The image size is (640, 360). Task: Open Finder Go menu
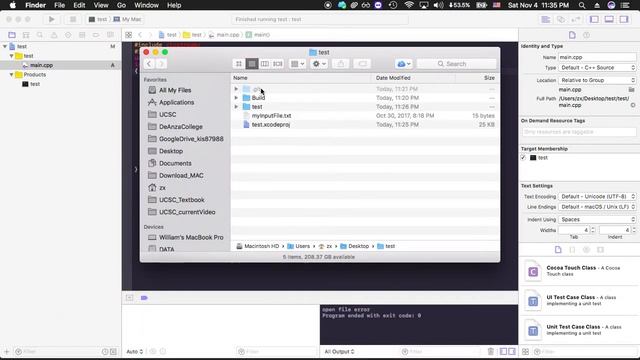pyautogui.click(x=121, y=5)
